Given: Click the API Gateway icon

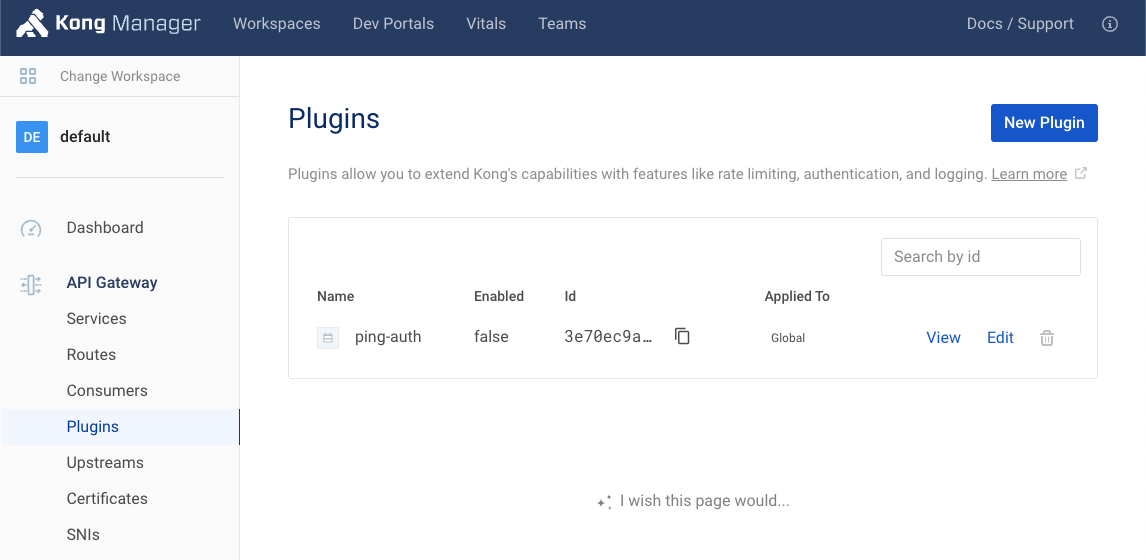Looking at the screenshot, I should click(x=31, y=284).
